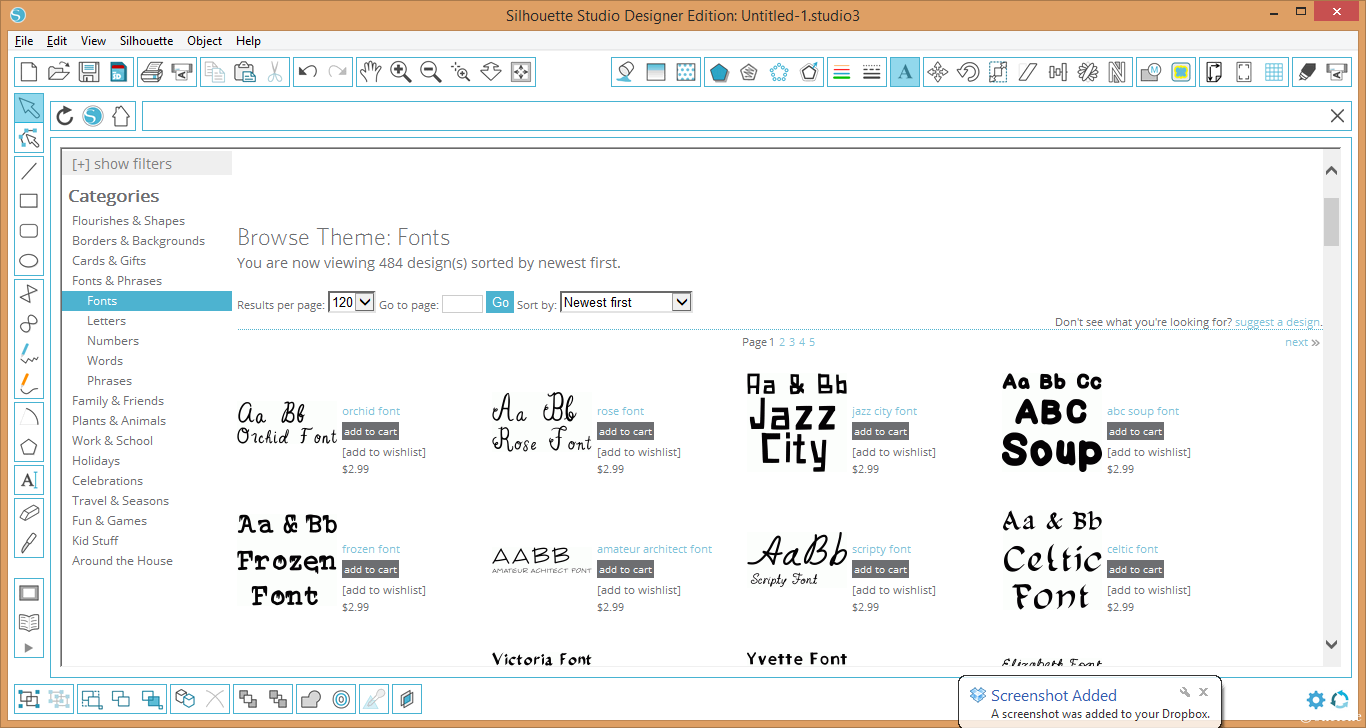Print using the printer icon
Screen dimensions: 1366x728
tap(152, 72)
